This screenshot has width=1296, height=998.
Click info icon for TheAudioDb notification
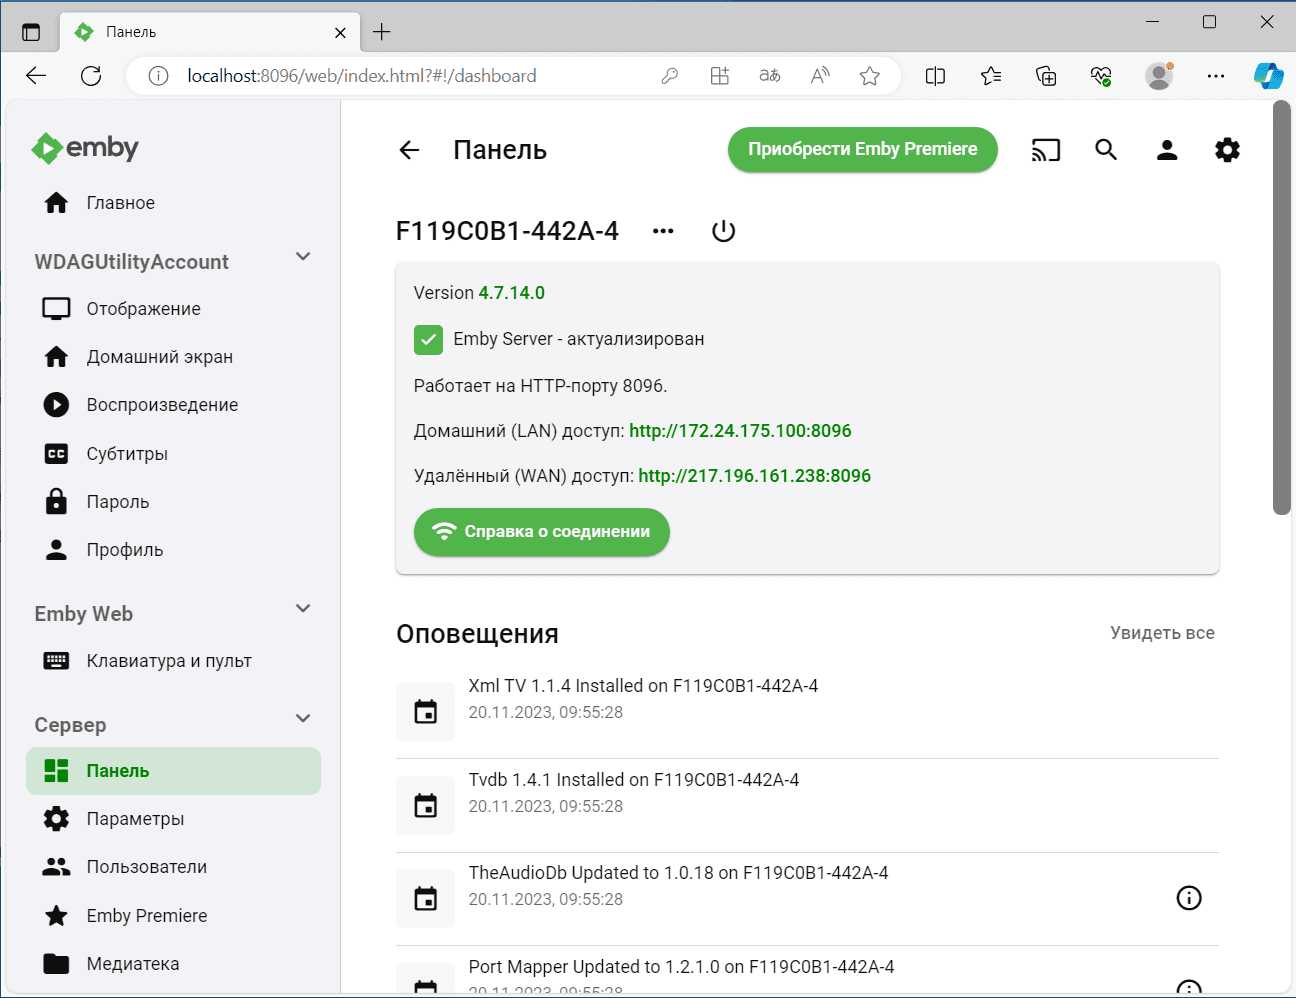1188,898
